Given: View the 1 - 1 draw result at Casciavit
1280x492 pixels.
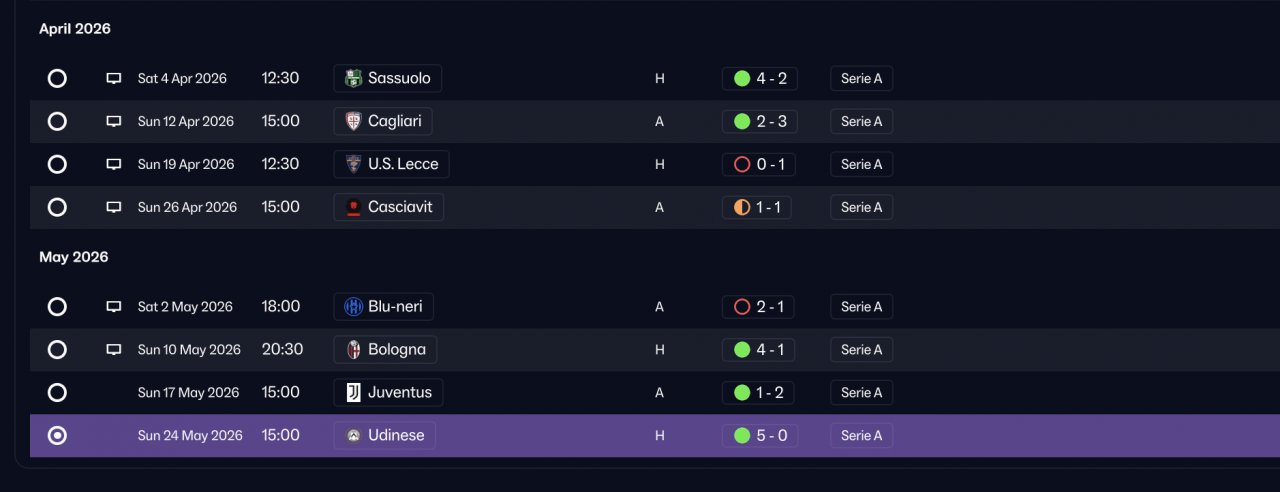Looking at the screenshot, I should click(757, 208).
